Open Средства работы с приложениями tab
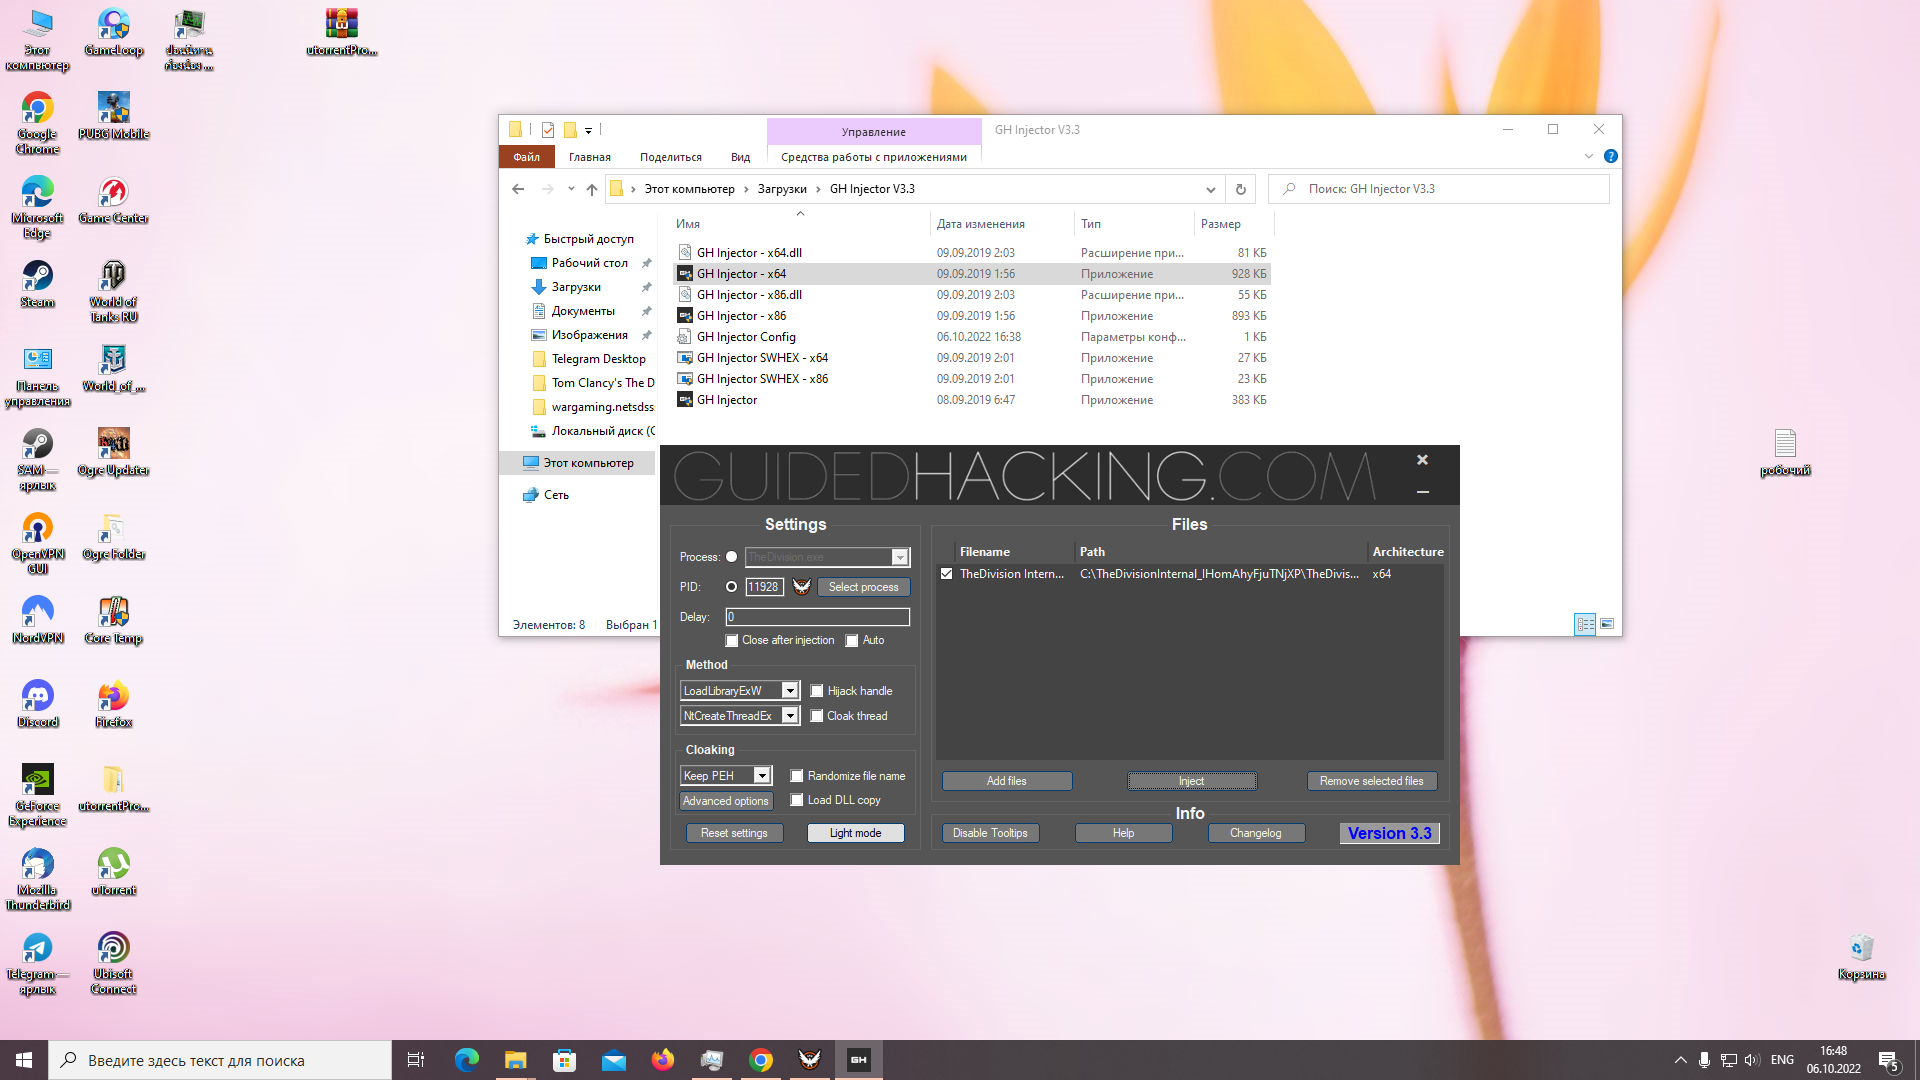The image size is (1920, 1080). tap(874, 157)
